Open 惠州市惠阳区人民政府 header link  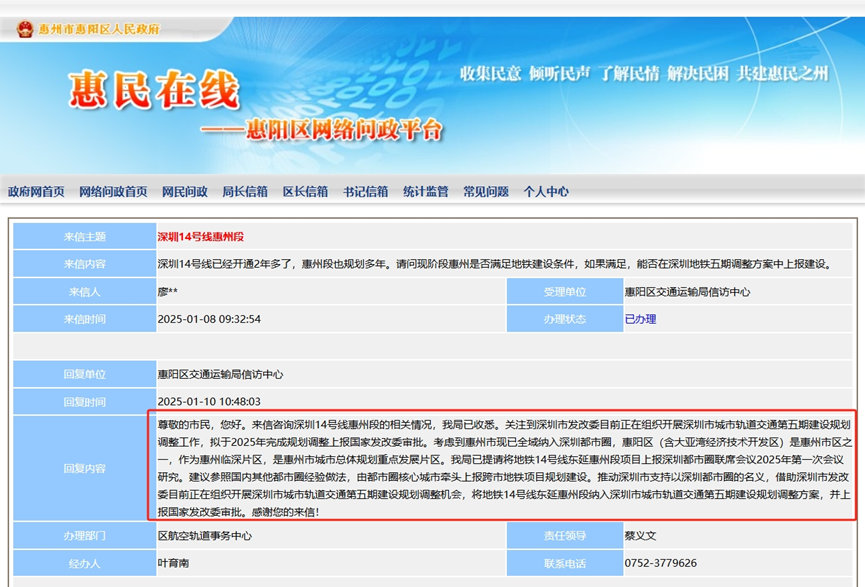coord(99,29)
